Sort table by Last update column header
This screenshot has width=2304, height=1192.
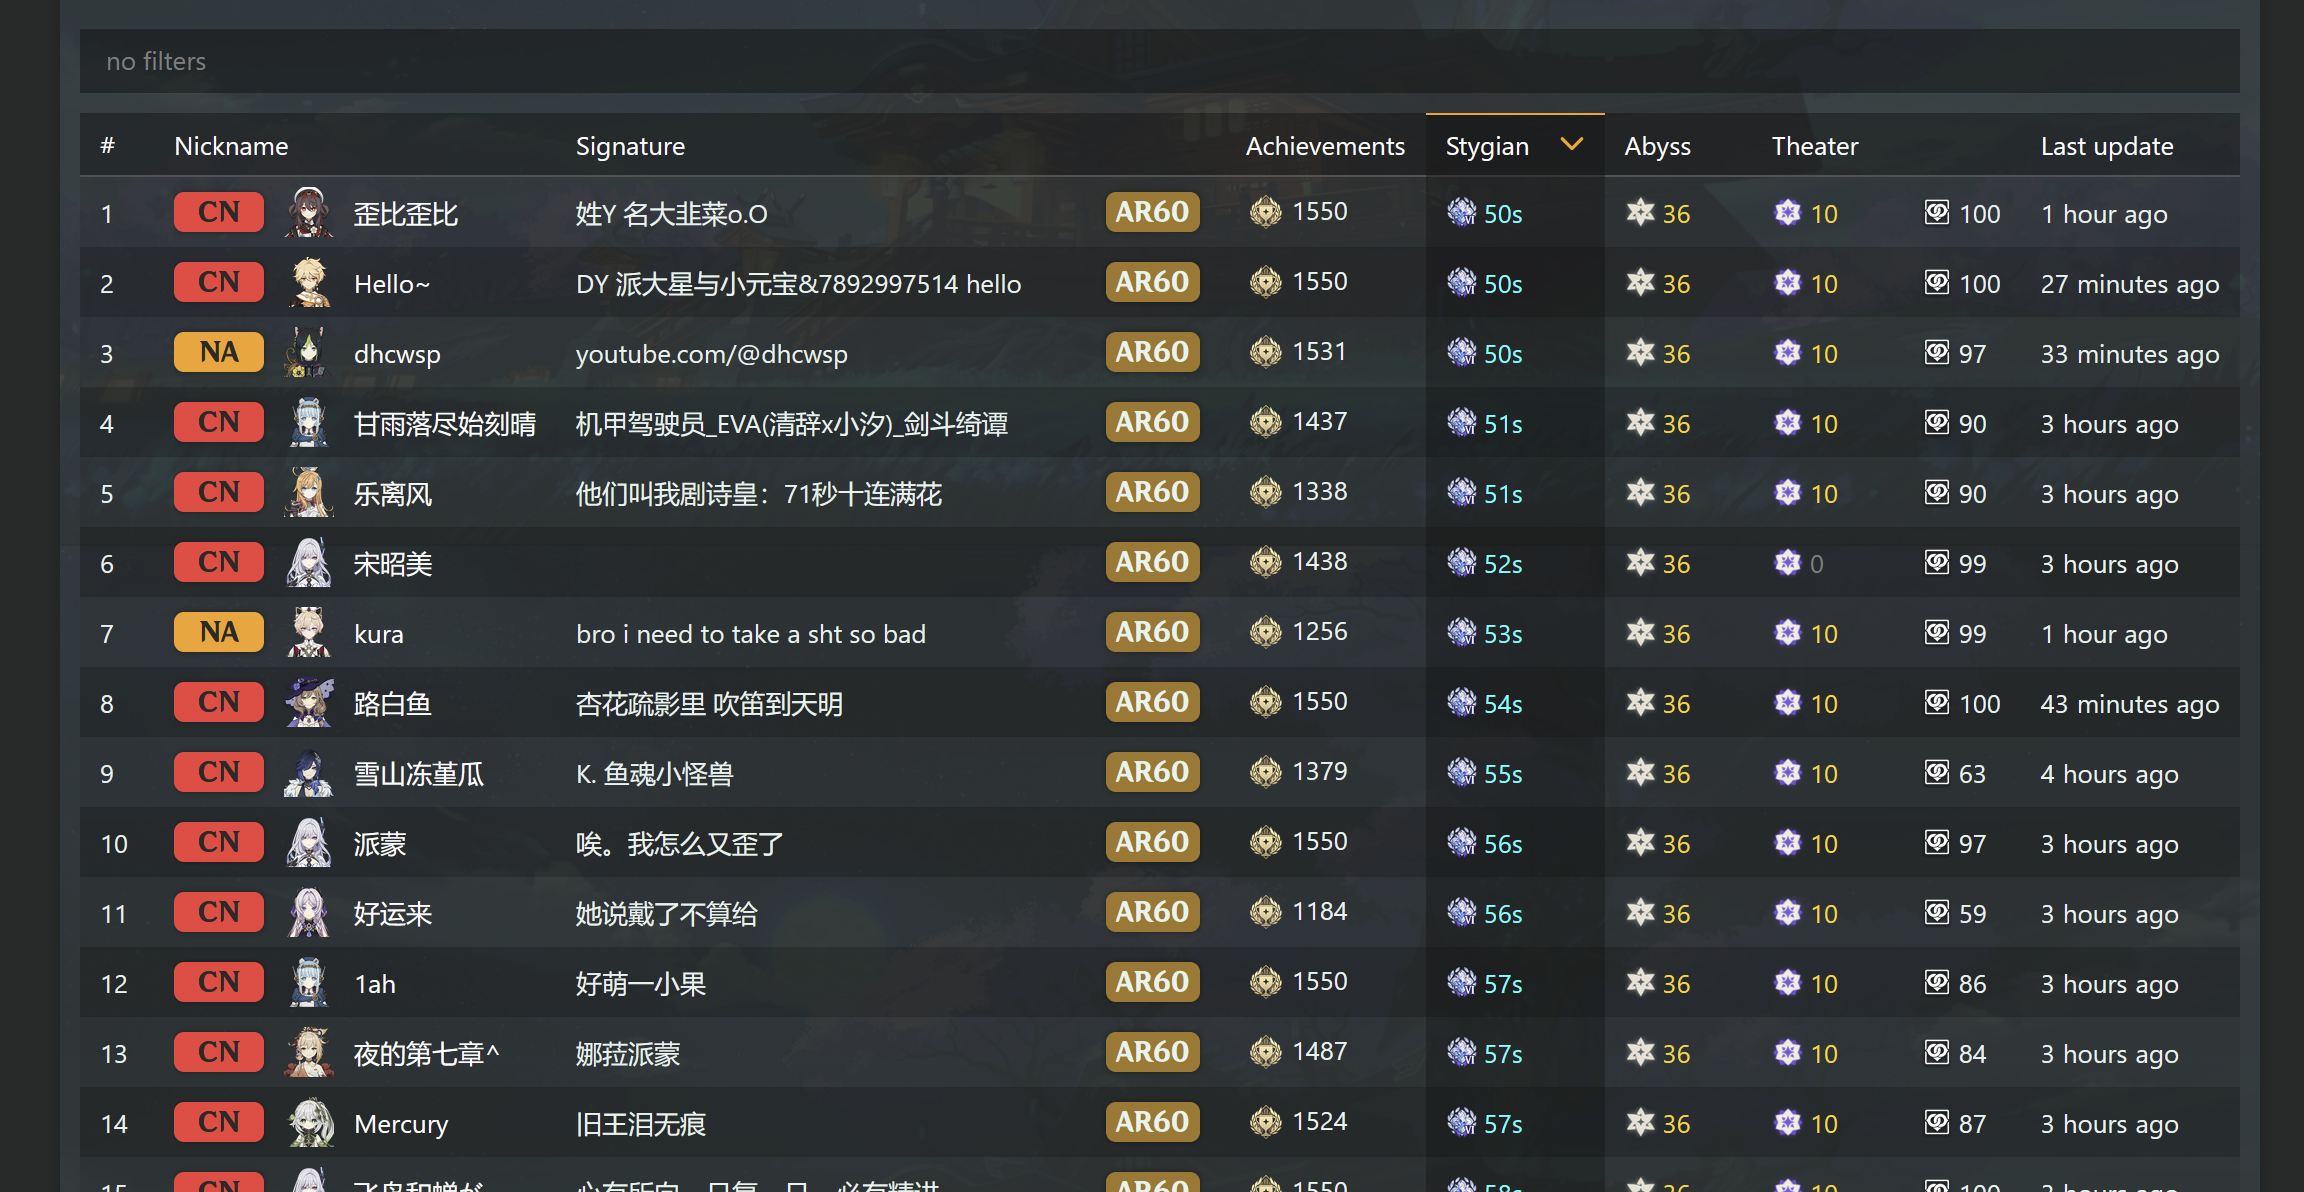2107,146
